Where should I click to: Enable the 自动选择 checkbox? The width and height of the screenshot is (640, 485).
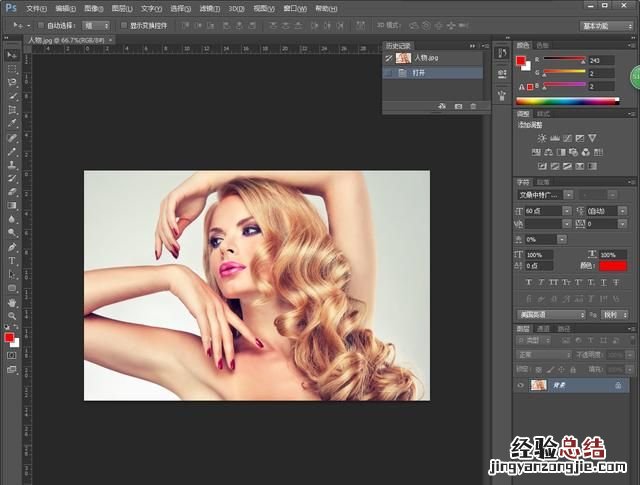pos(42,24)
